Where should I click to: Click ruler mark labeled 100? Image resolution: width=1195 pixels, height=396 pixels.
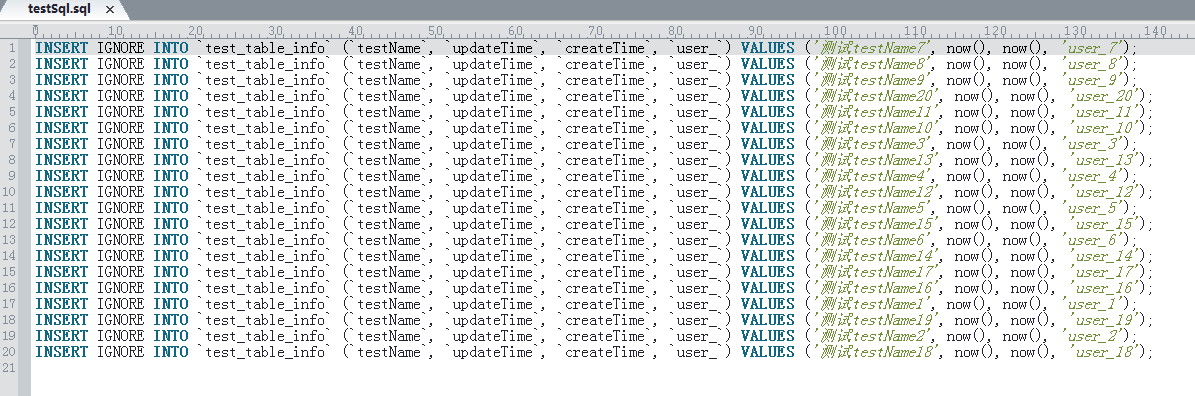(835, 30)
